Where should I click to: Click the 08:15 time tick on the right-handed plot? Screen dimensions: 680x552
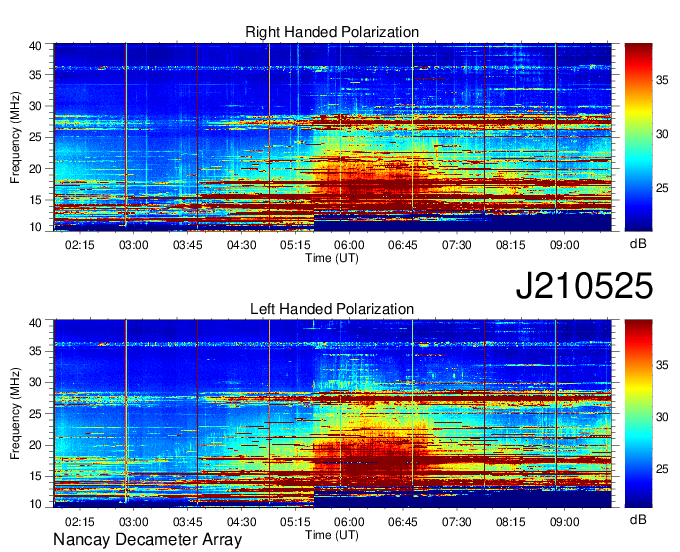tap(510, 245)
